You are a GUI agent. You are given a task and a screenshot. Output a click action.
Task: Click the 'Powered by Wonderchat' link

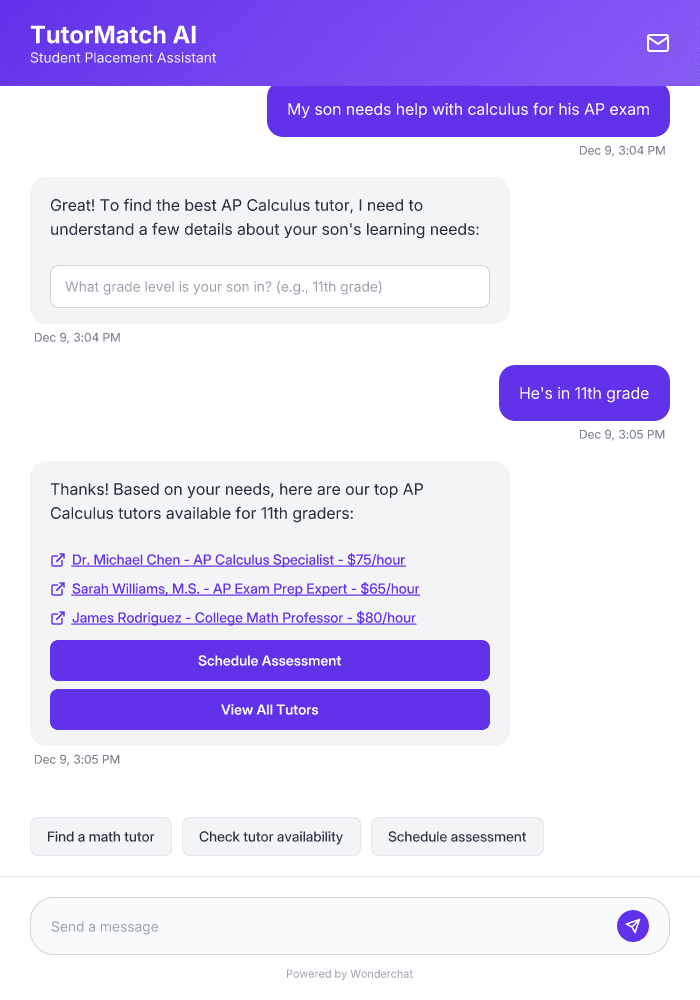(x=349, y=973)
